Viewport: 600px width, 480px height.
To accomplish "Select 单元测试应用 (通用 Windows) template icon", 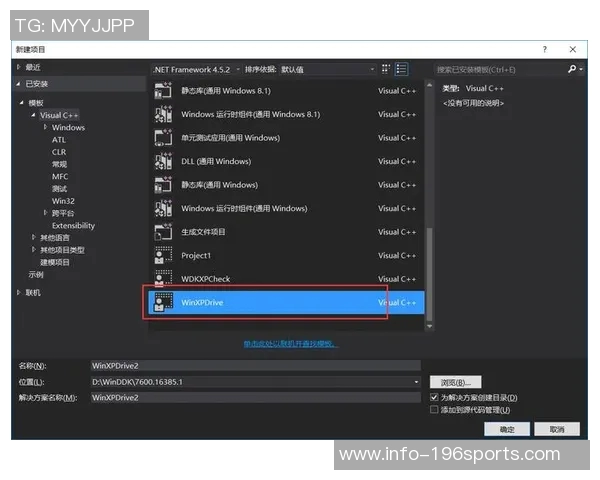I will pyautogui.click(x=163, y=137).
